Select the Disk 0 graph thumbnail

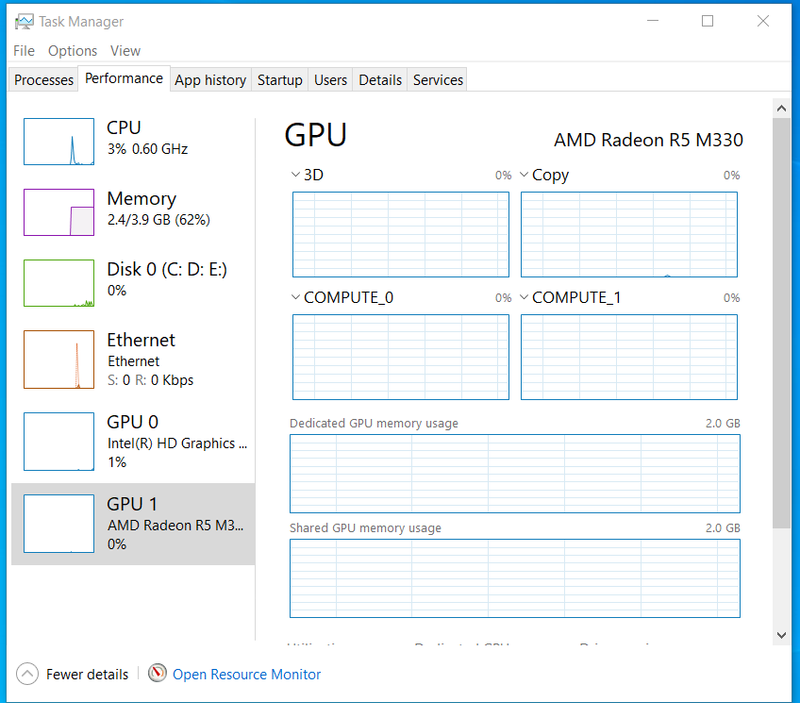point(59,282)
